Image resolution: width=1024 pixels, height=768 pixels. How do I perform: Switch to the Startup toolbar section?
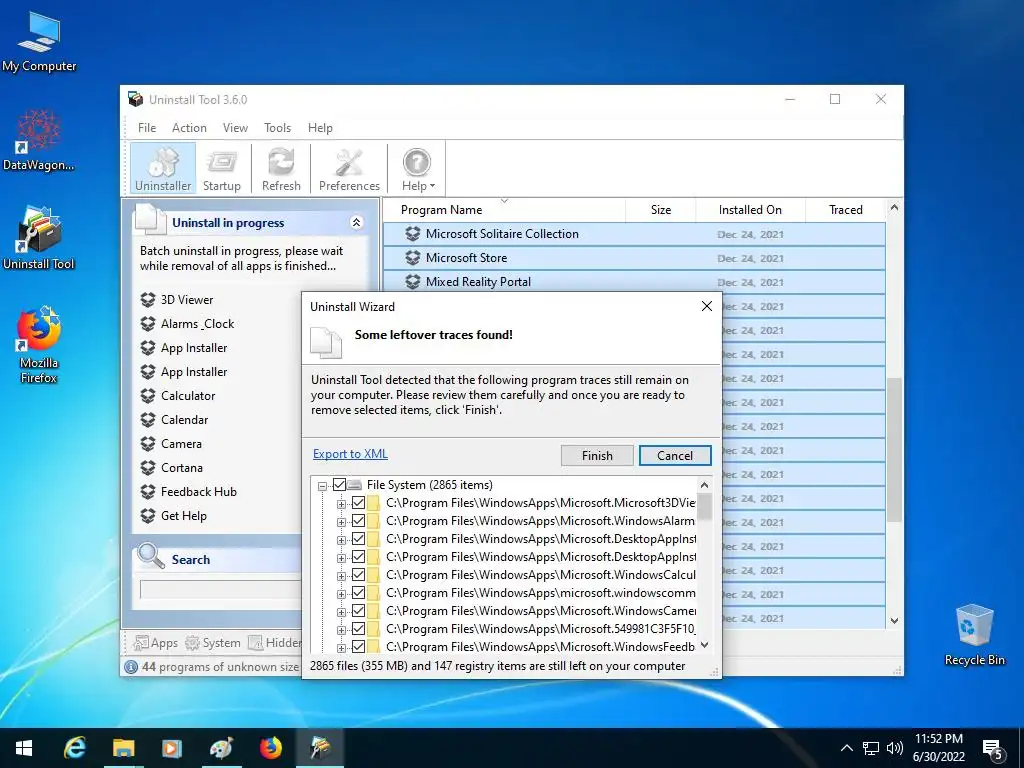(221, 168)
